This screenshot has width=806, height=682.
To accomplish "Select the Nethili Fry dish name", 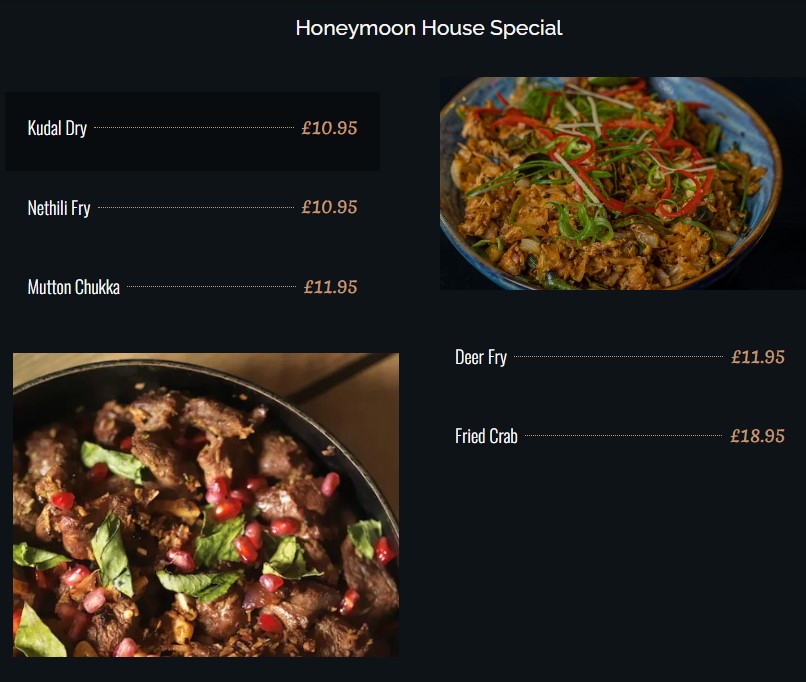I will [59, 208].
